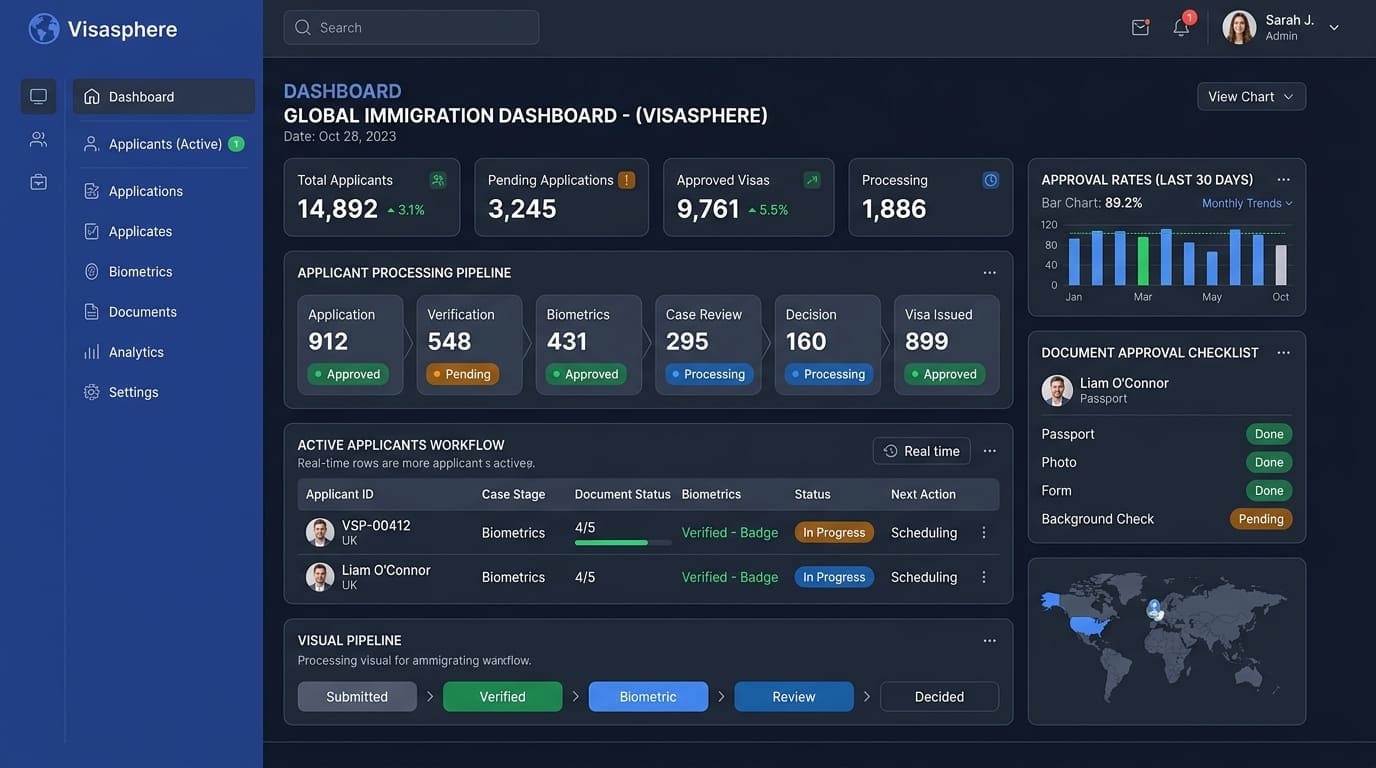The width and height of the screenshot is (1376, 768).
Task: Select the Visa Issued stage card
Action: pos(946,345)
